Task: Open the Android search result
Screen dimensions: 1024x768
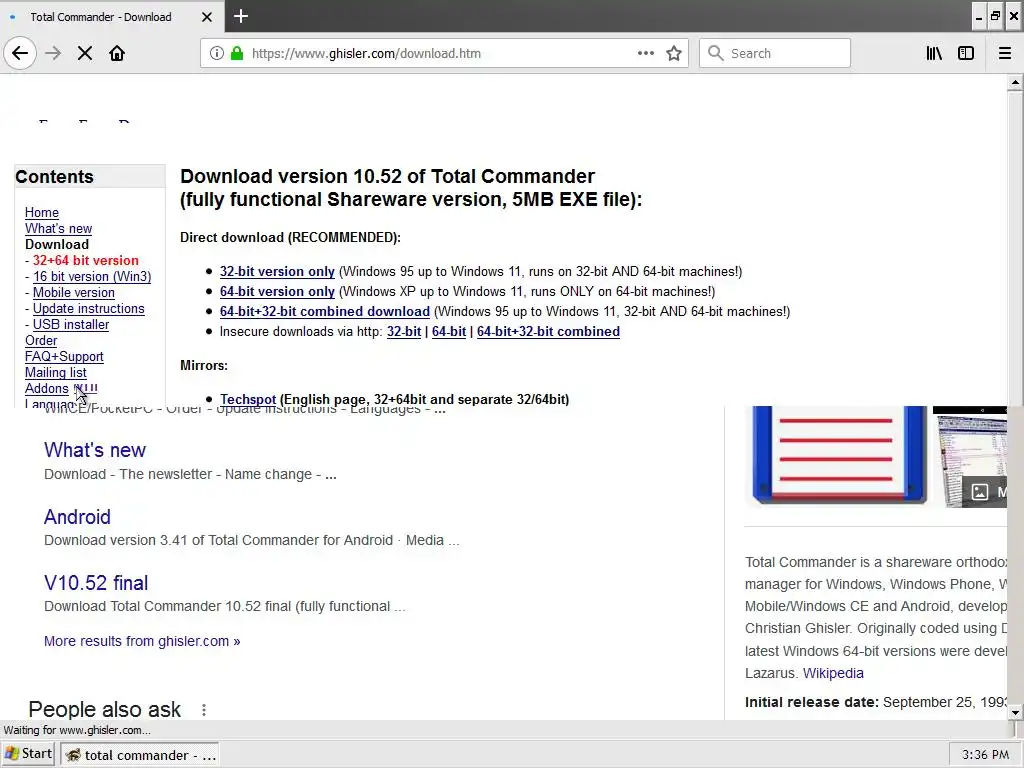Action: 77,517
